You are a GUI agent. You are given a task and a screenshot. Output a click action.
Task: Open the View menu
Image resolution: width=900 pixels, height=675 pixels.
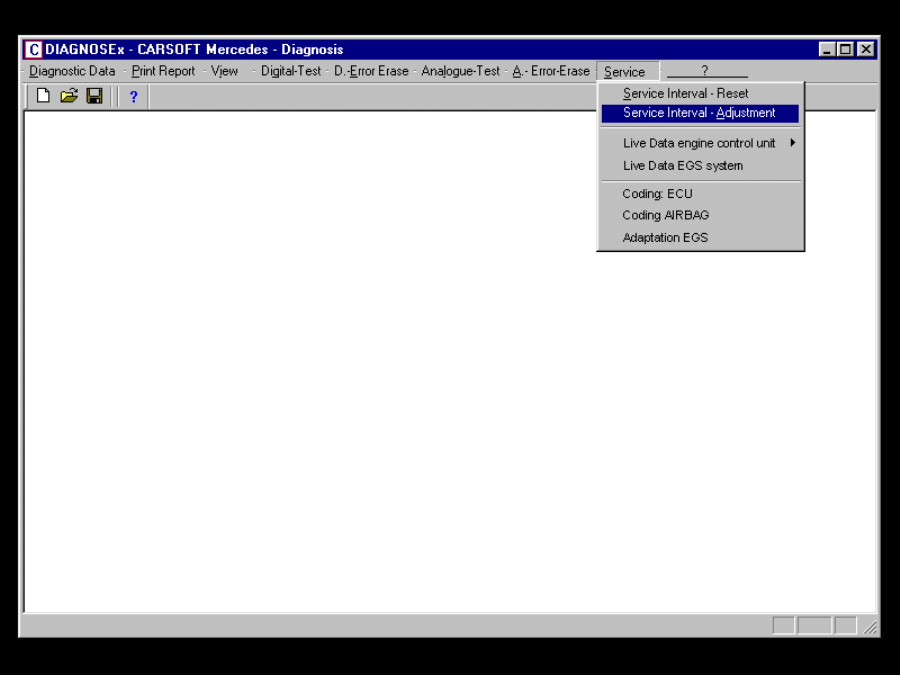click(x=225, y=71)
